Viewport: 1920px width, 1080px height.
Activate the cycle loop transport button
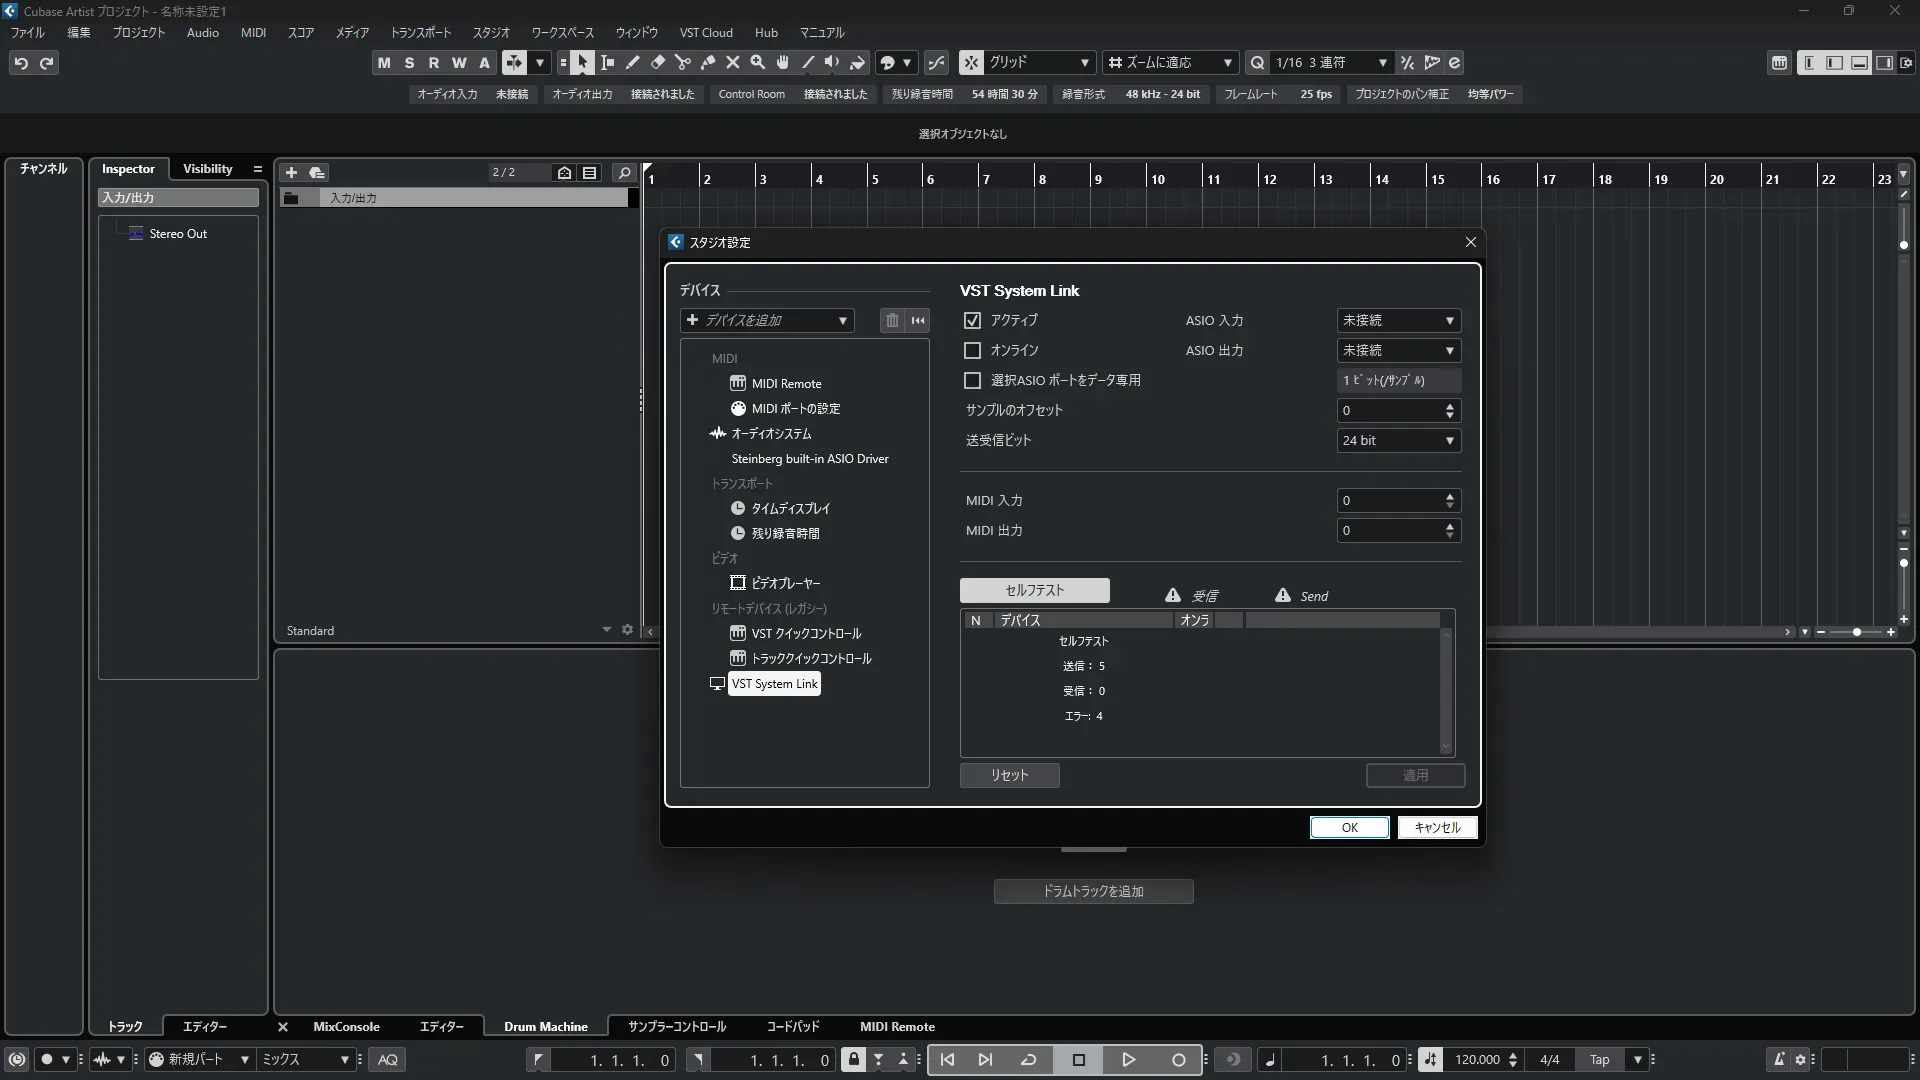[1028, 1060]
